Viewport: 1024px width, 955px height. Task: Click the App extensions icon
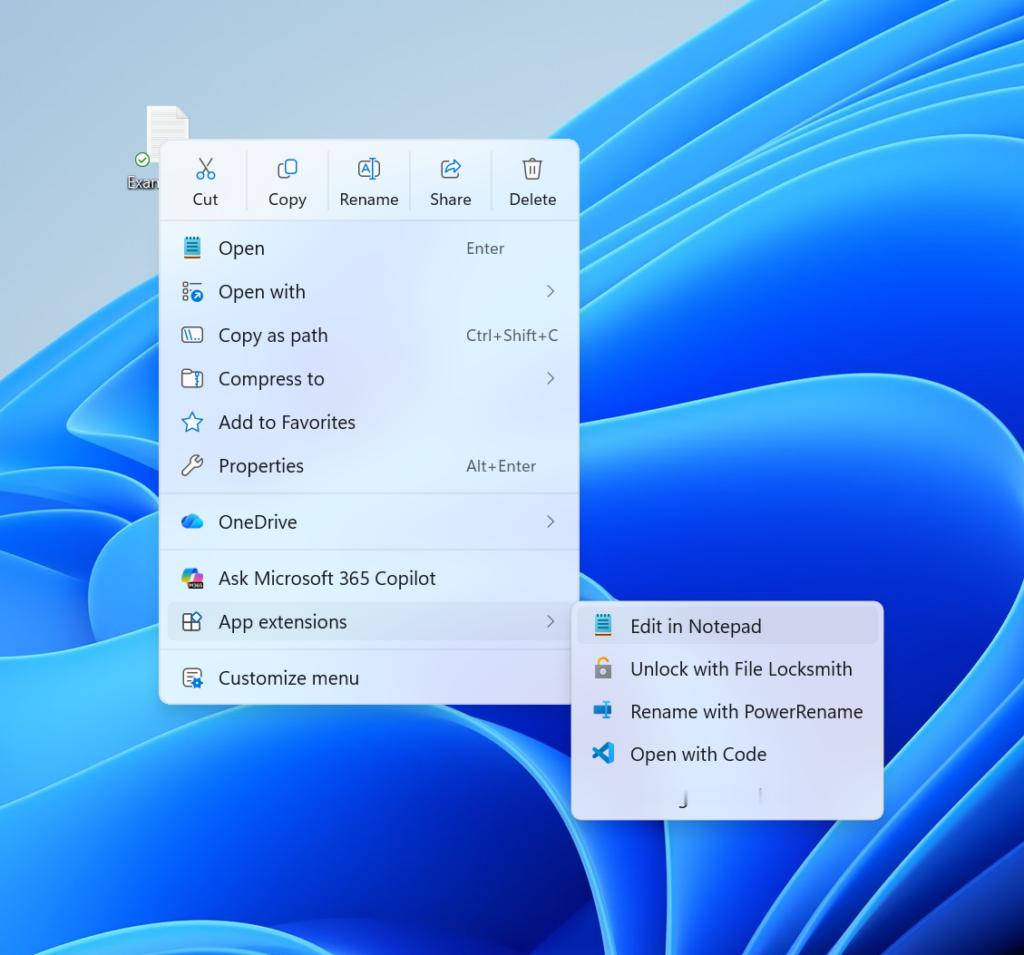[192, 621]
